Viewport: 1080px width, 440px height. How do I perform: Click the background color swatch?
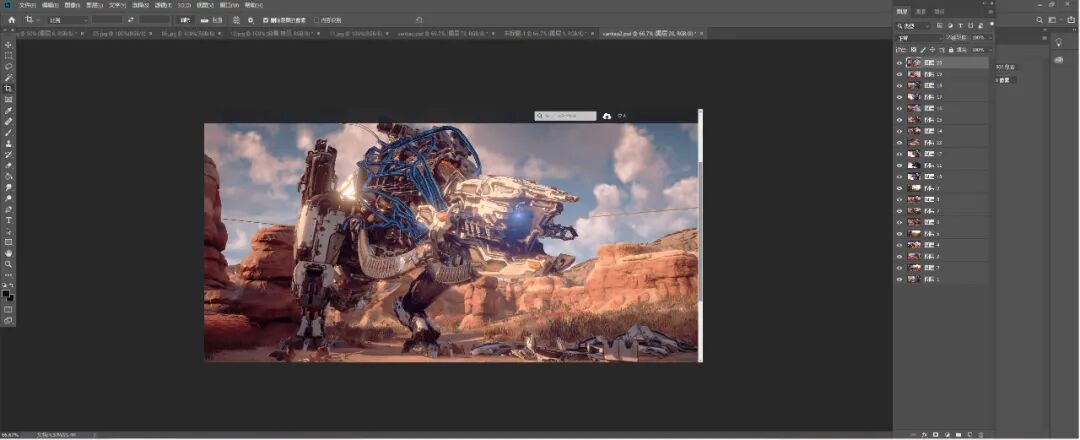point(10,297)
